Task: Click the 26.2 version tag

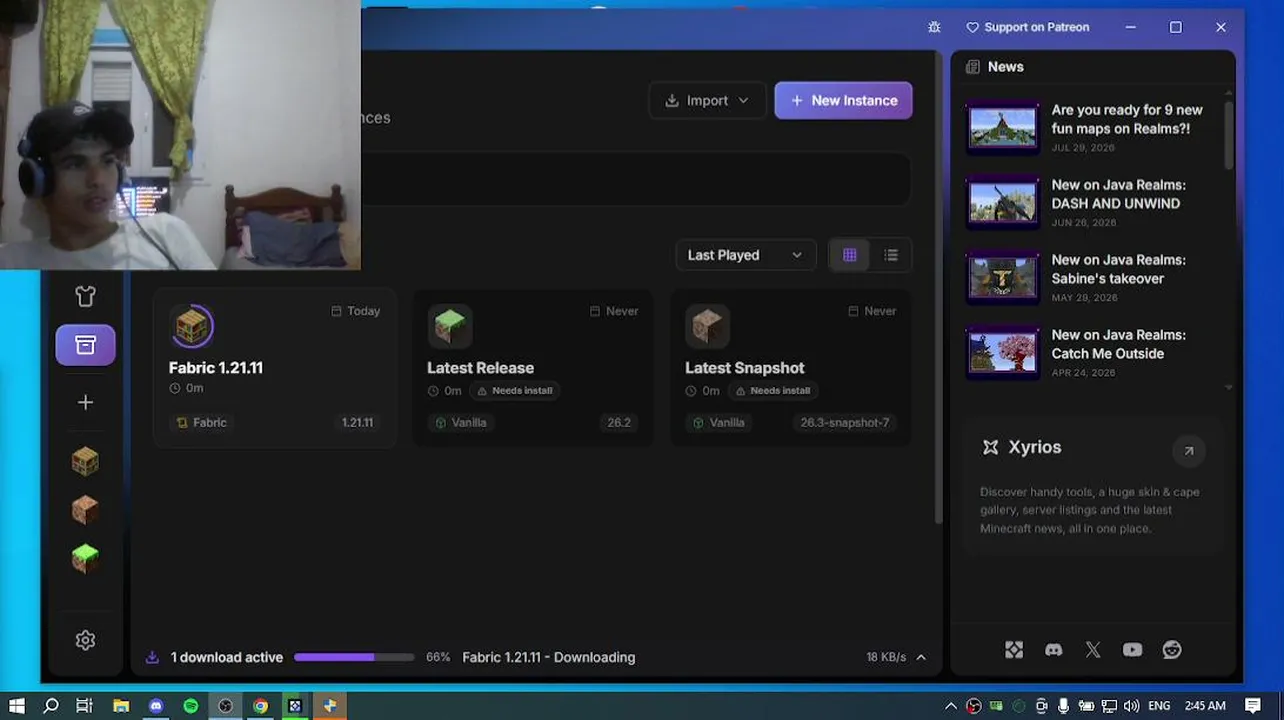Action: click(x=619, y=422)
